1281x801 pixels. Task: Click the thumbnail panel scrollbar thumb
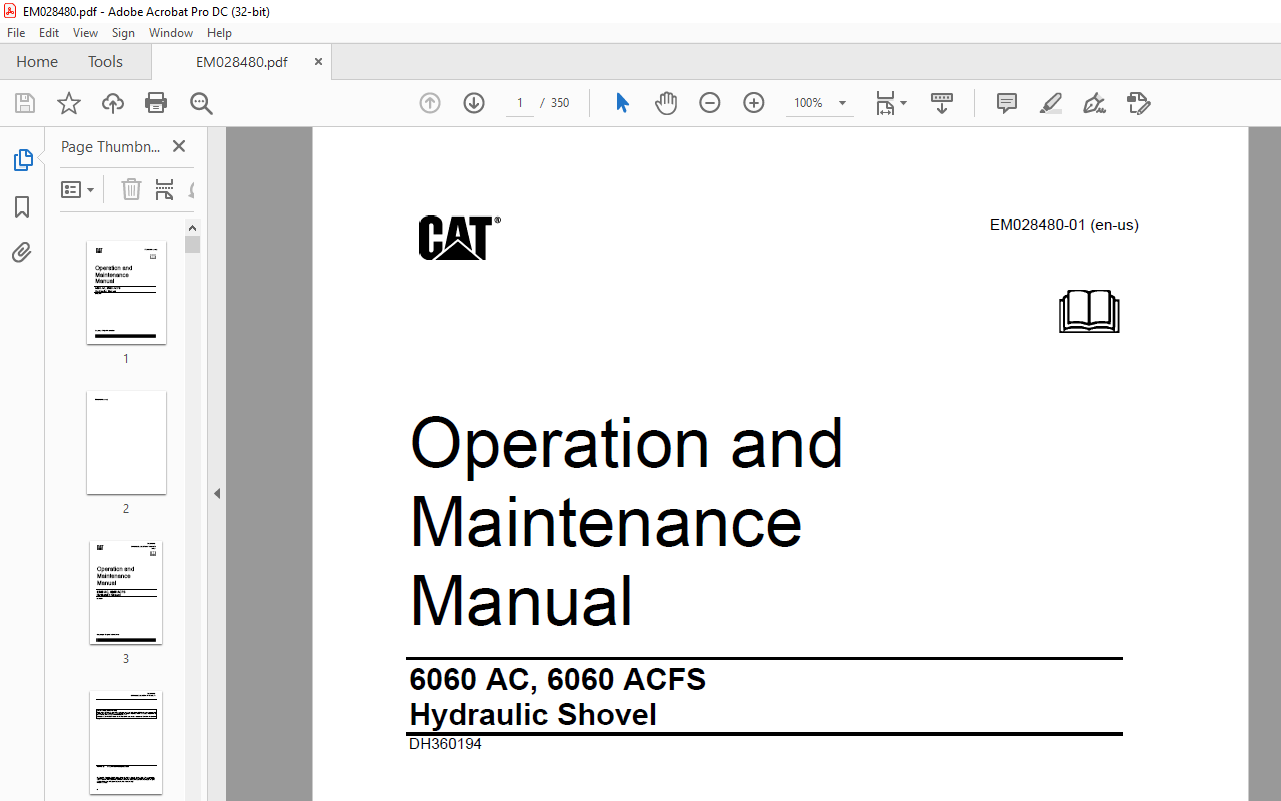193,244
